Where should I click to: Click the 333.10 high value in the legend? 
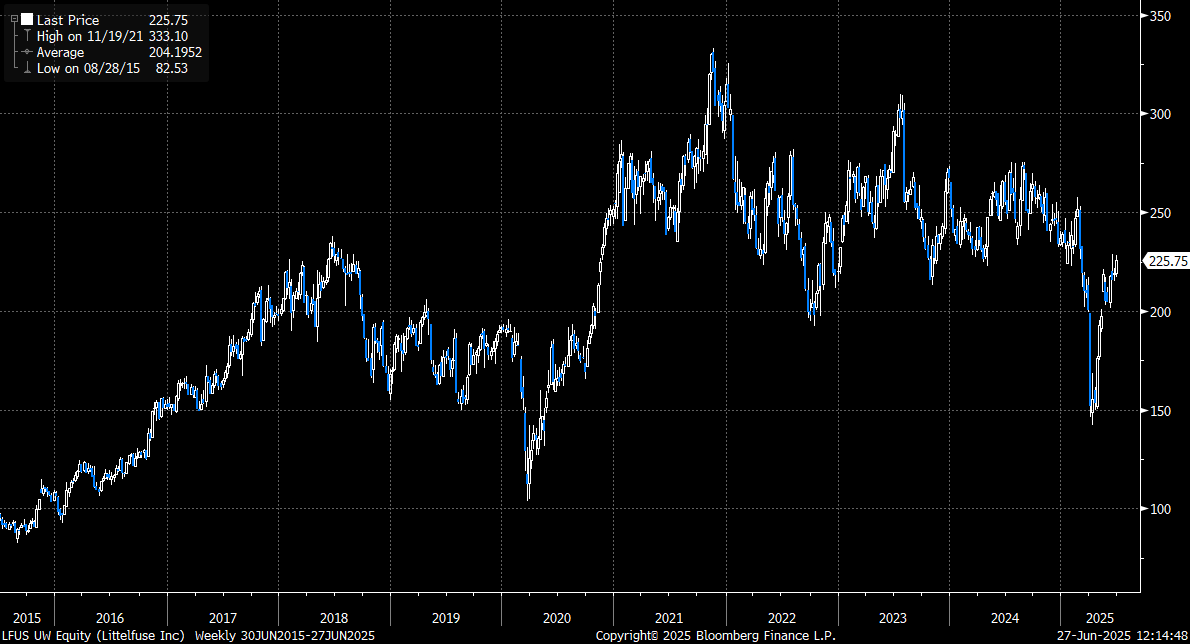click(168, 36)
